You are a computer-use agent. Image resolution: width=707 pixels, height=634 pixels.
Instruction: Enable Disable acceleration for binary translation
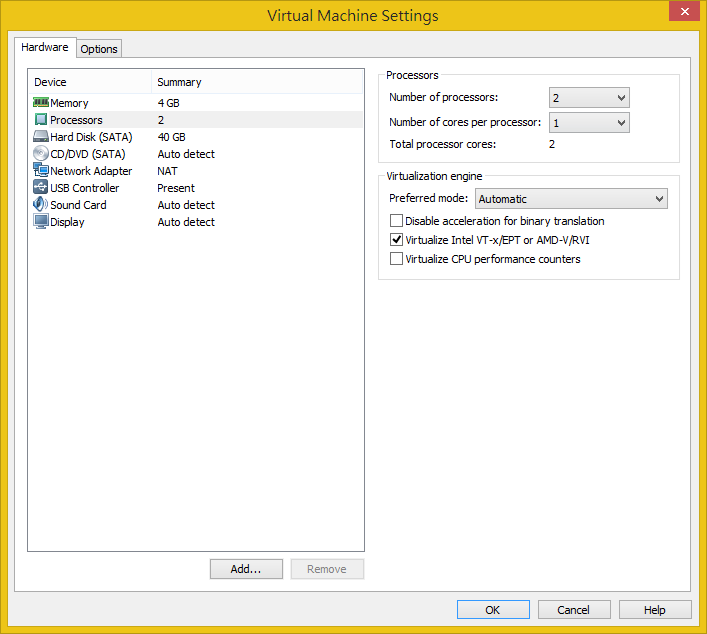[396, 221]
